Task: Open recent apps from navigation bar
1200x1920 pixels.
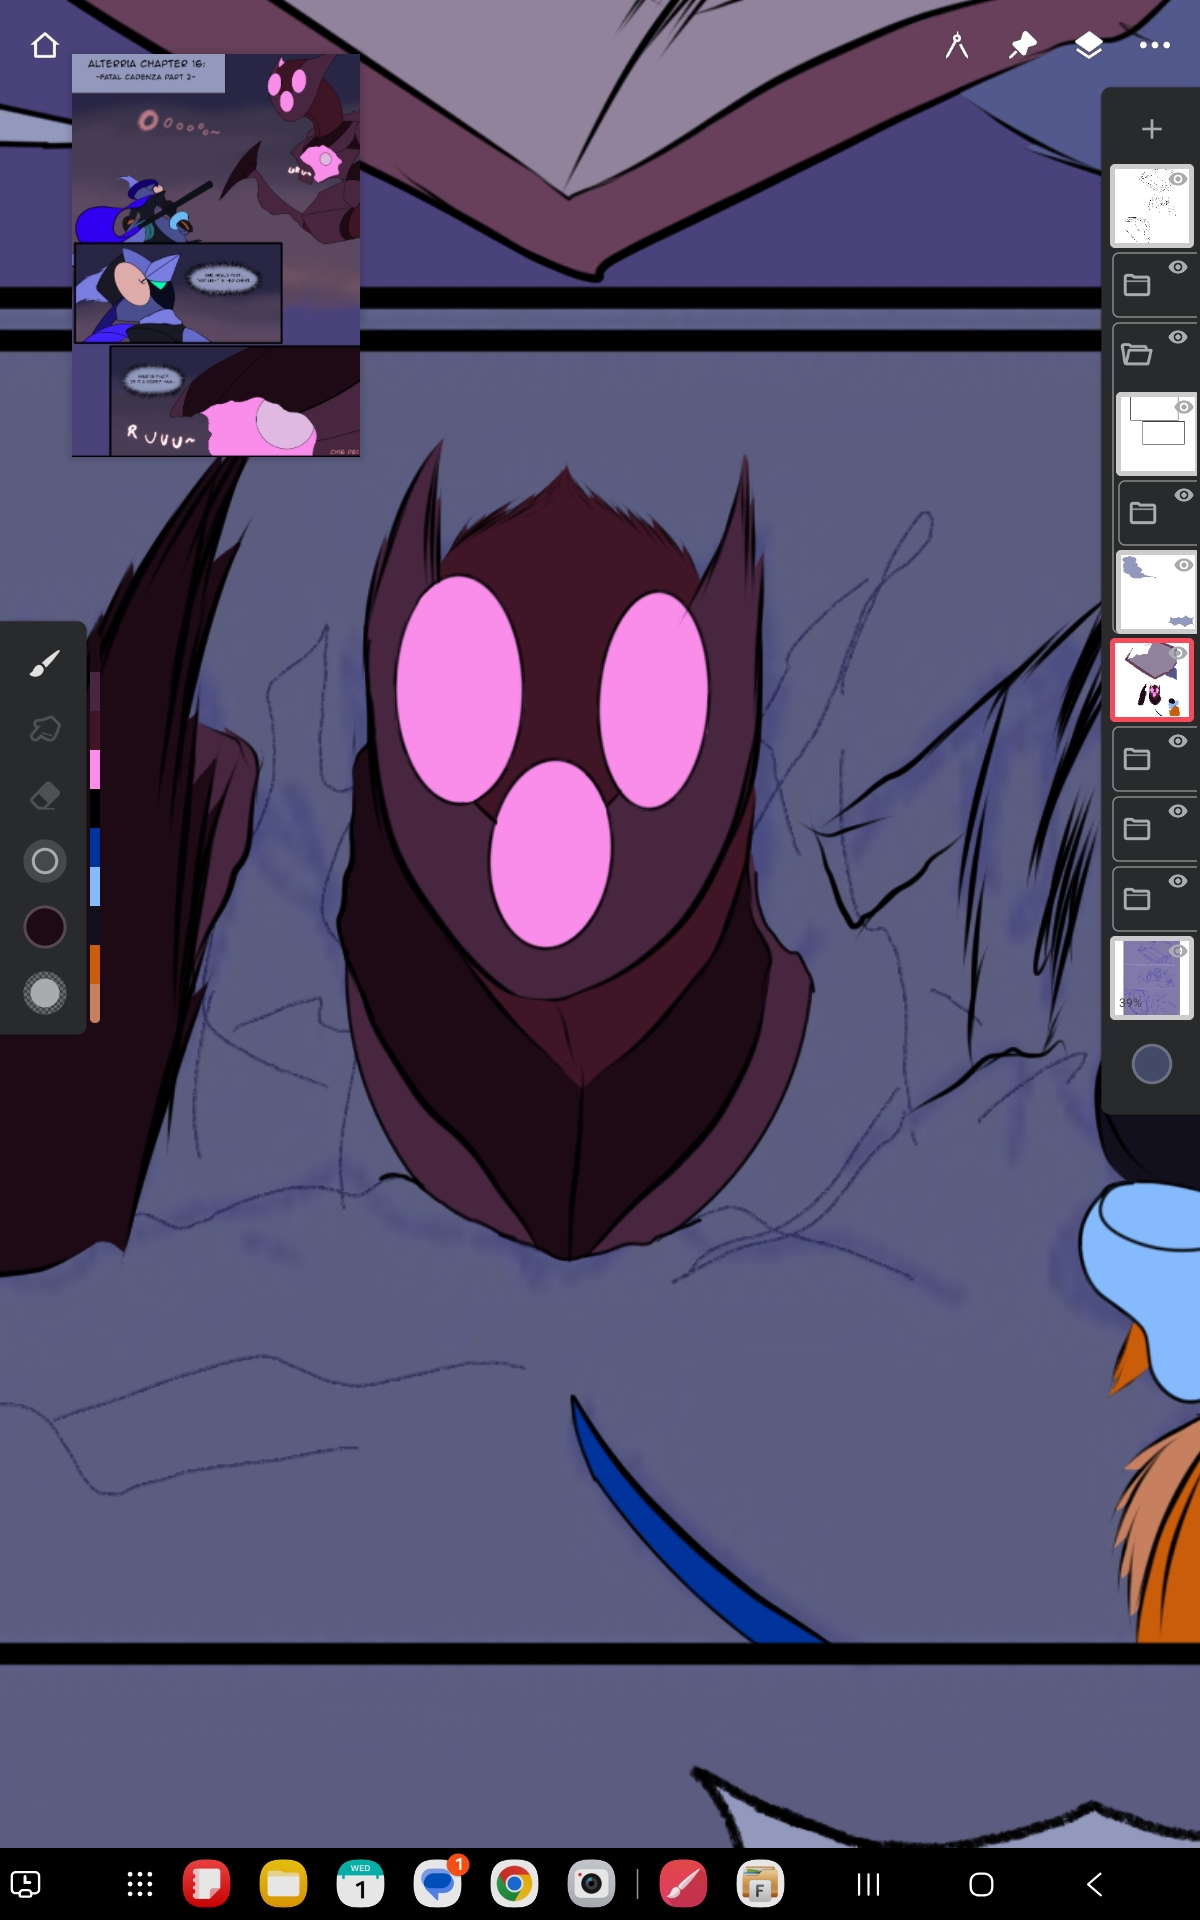Action: (868, 1885)
